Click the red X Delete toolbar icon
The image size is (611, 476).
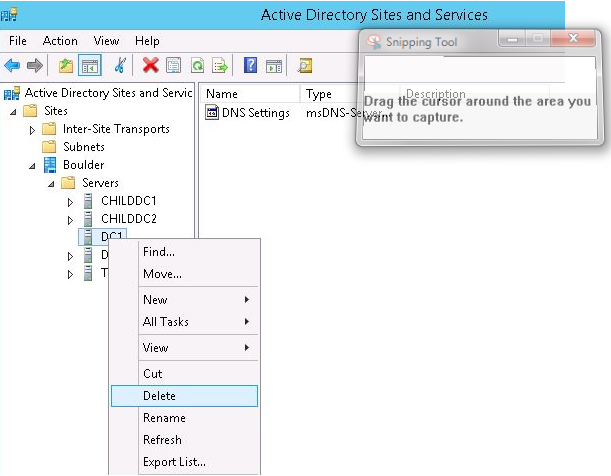pos(151,65)
